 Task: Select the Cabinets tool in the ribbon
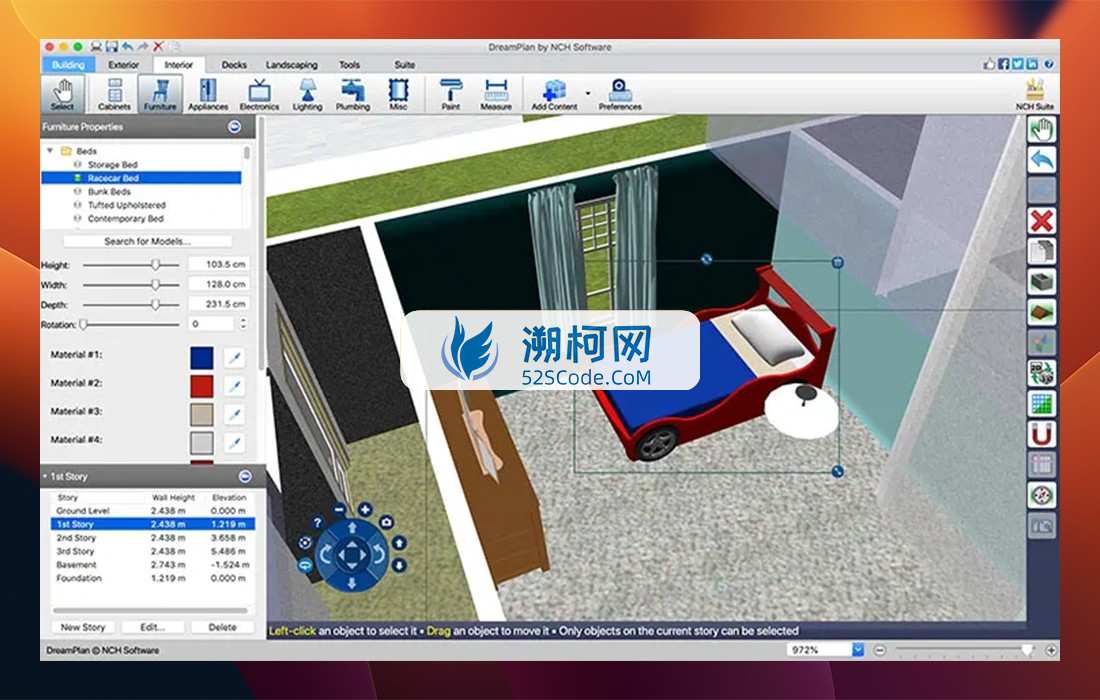point(114,94)
